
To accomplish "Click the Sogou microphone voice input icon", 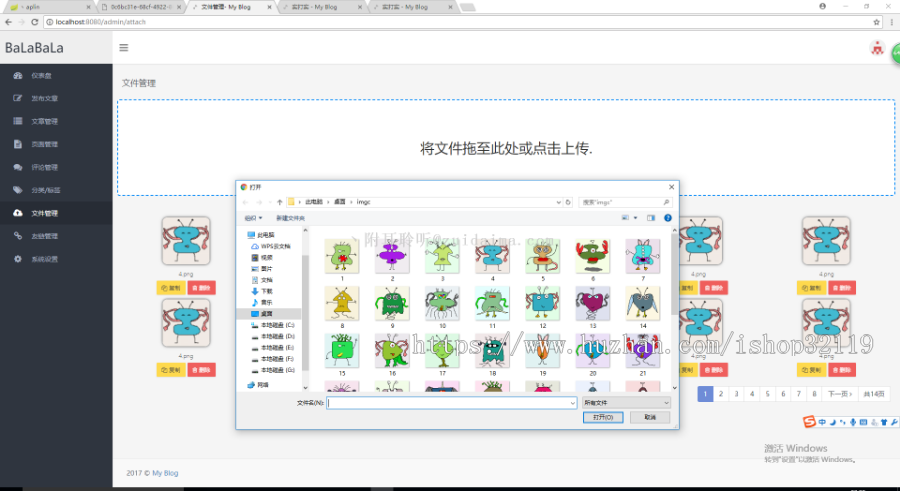I will [x=853, y=422].
